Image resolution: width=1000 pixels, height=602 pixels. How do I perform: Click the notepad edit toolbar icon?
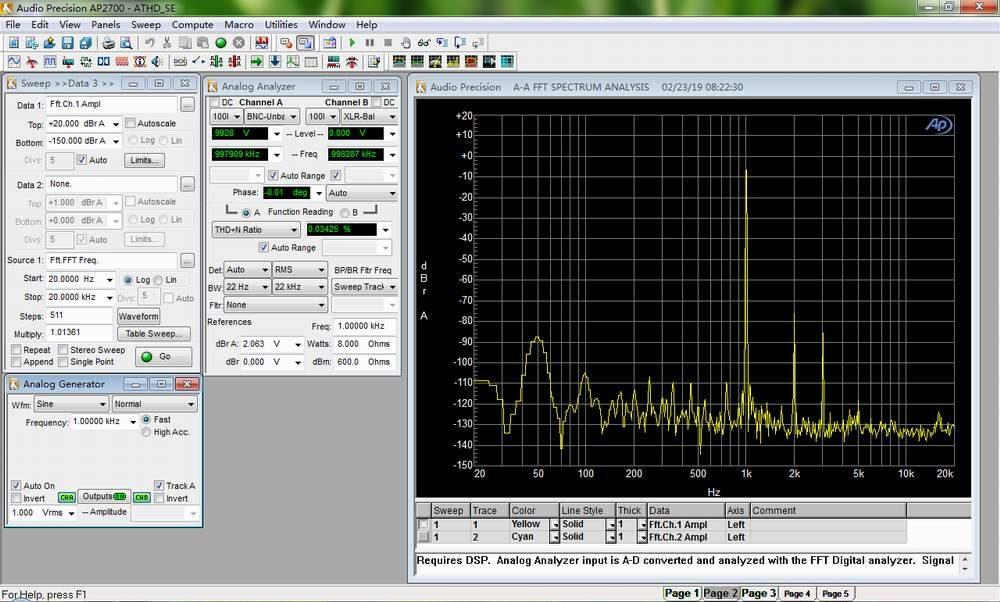tap(374, 61)
